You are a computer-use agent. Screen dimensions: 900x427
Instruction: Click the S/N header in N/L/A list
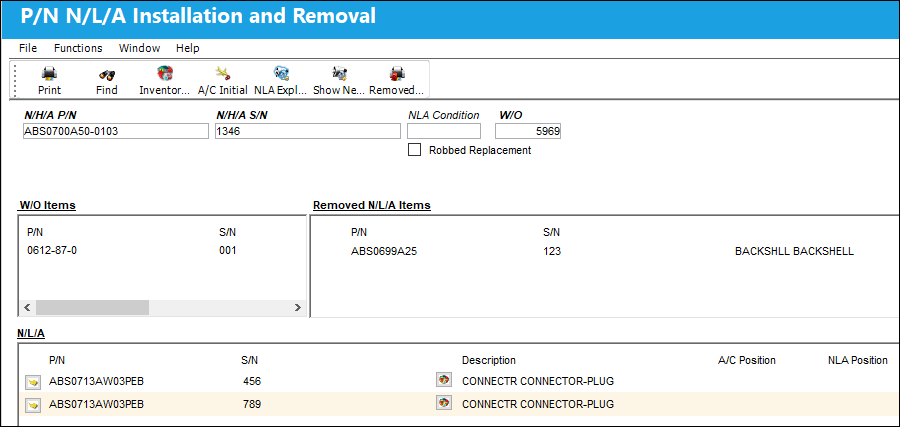(250, 360)
